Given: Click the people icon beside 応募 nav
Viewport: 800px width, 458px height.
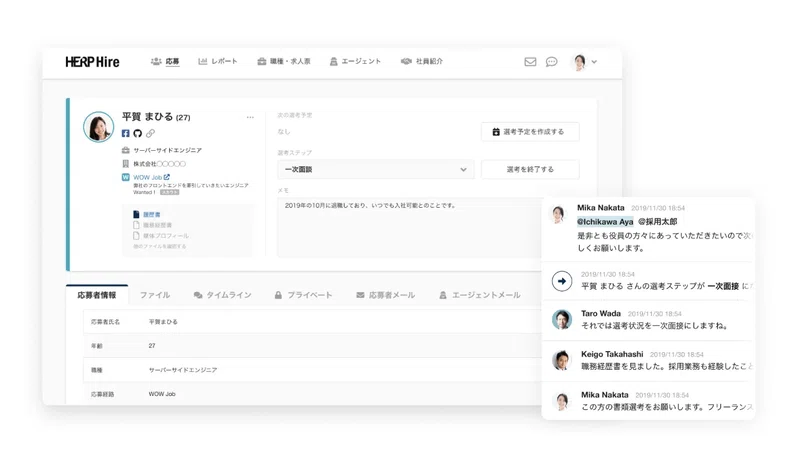Looking at the screenshot, I should [x=156, y=61].
